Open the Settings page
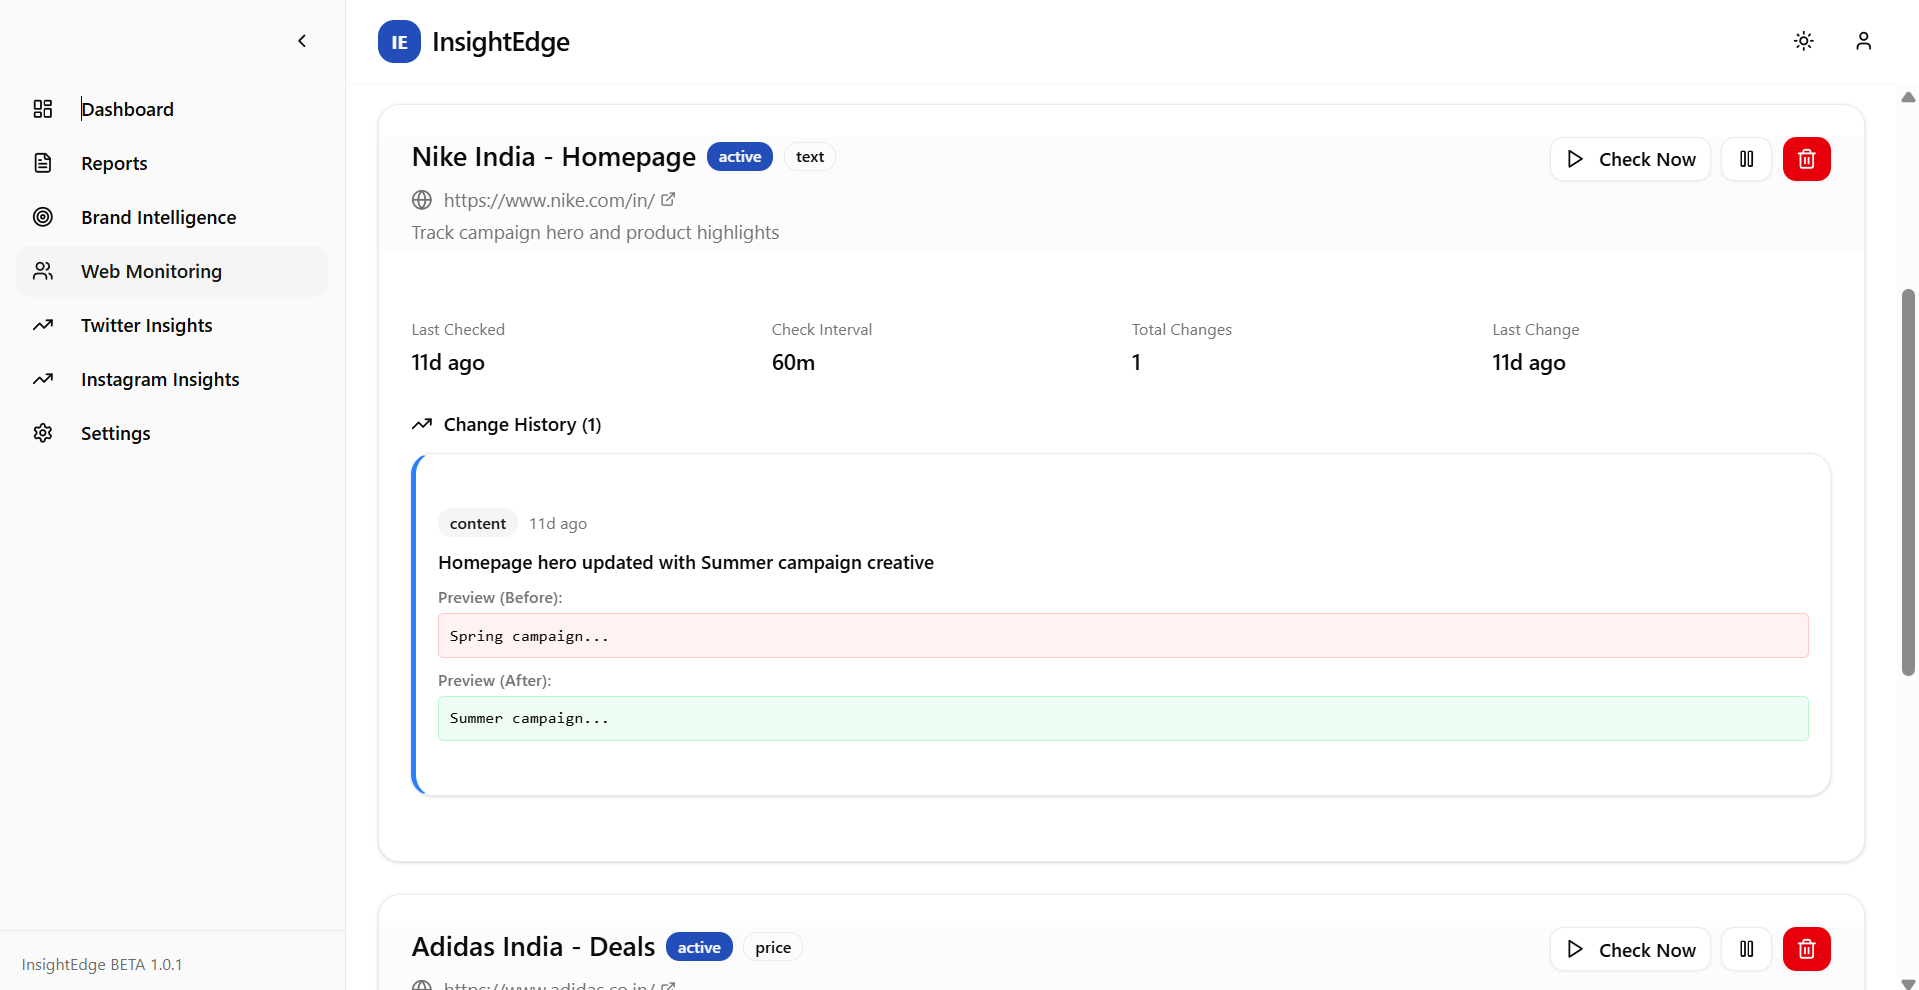The height and width of the screenshot is (990, 1919). pyautogui.click(x=116, y=433)
